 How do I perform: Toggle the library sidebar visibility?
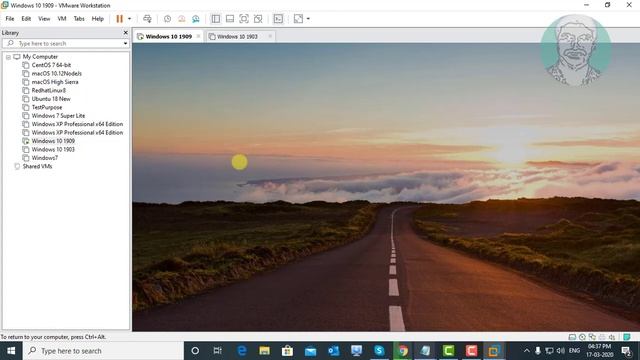click(216, 19)
